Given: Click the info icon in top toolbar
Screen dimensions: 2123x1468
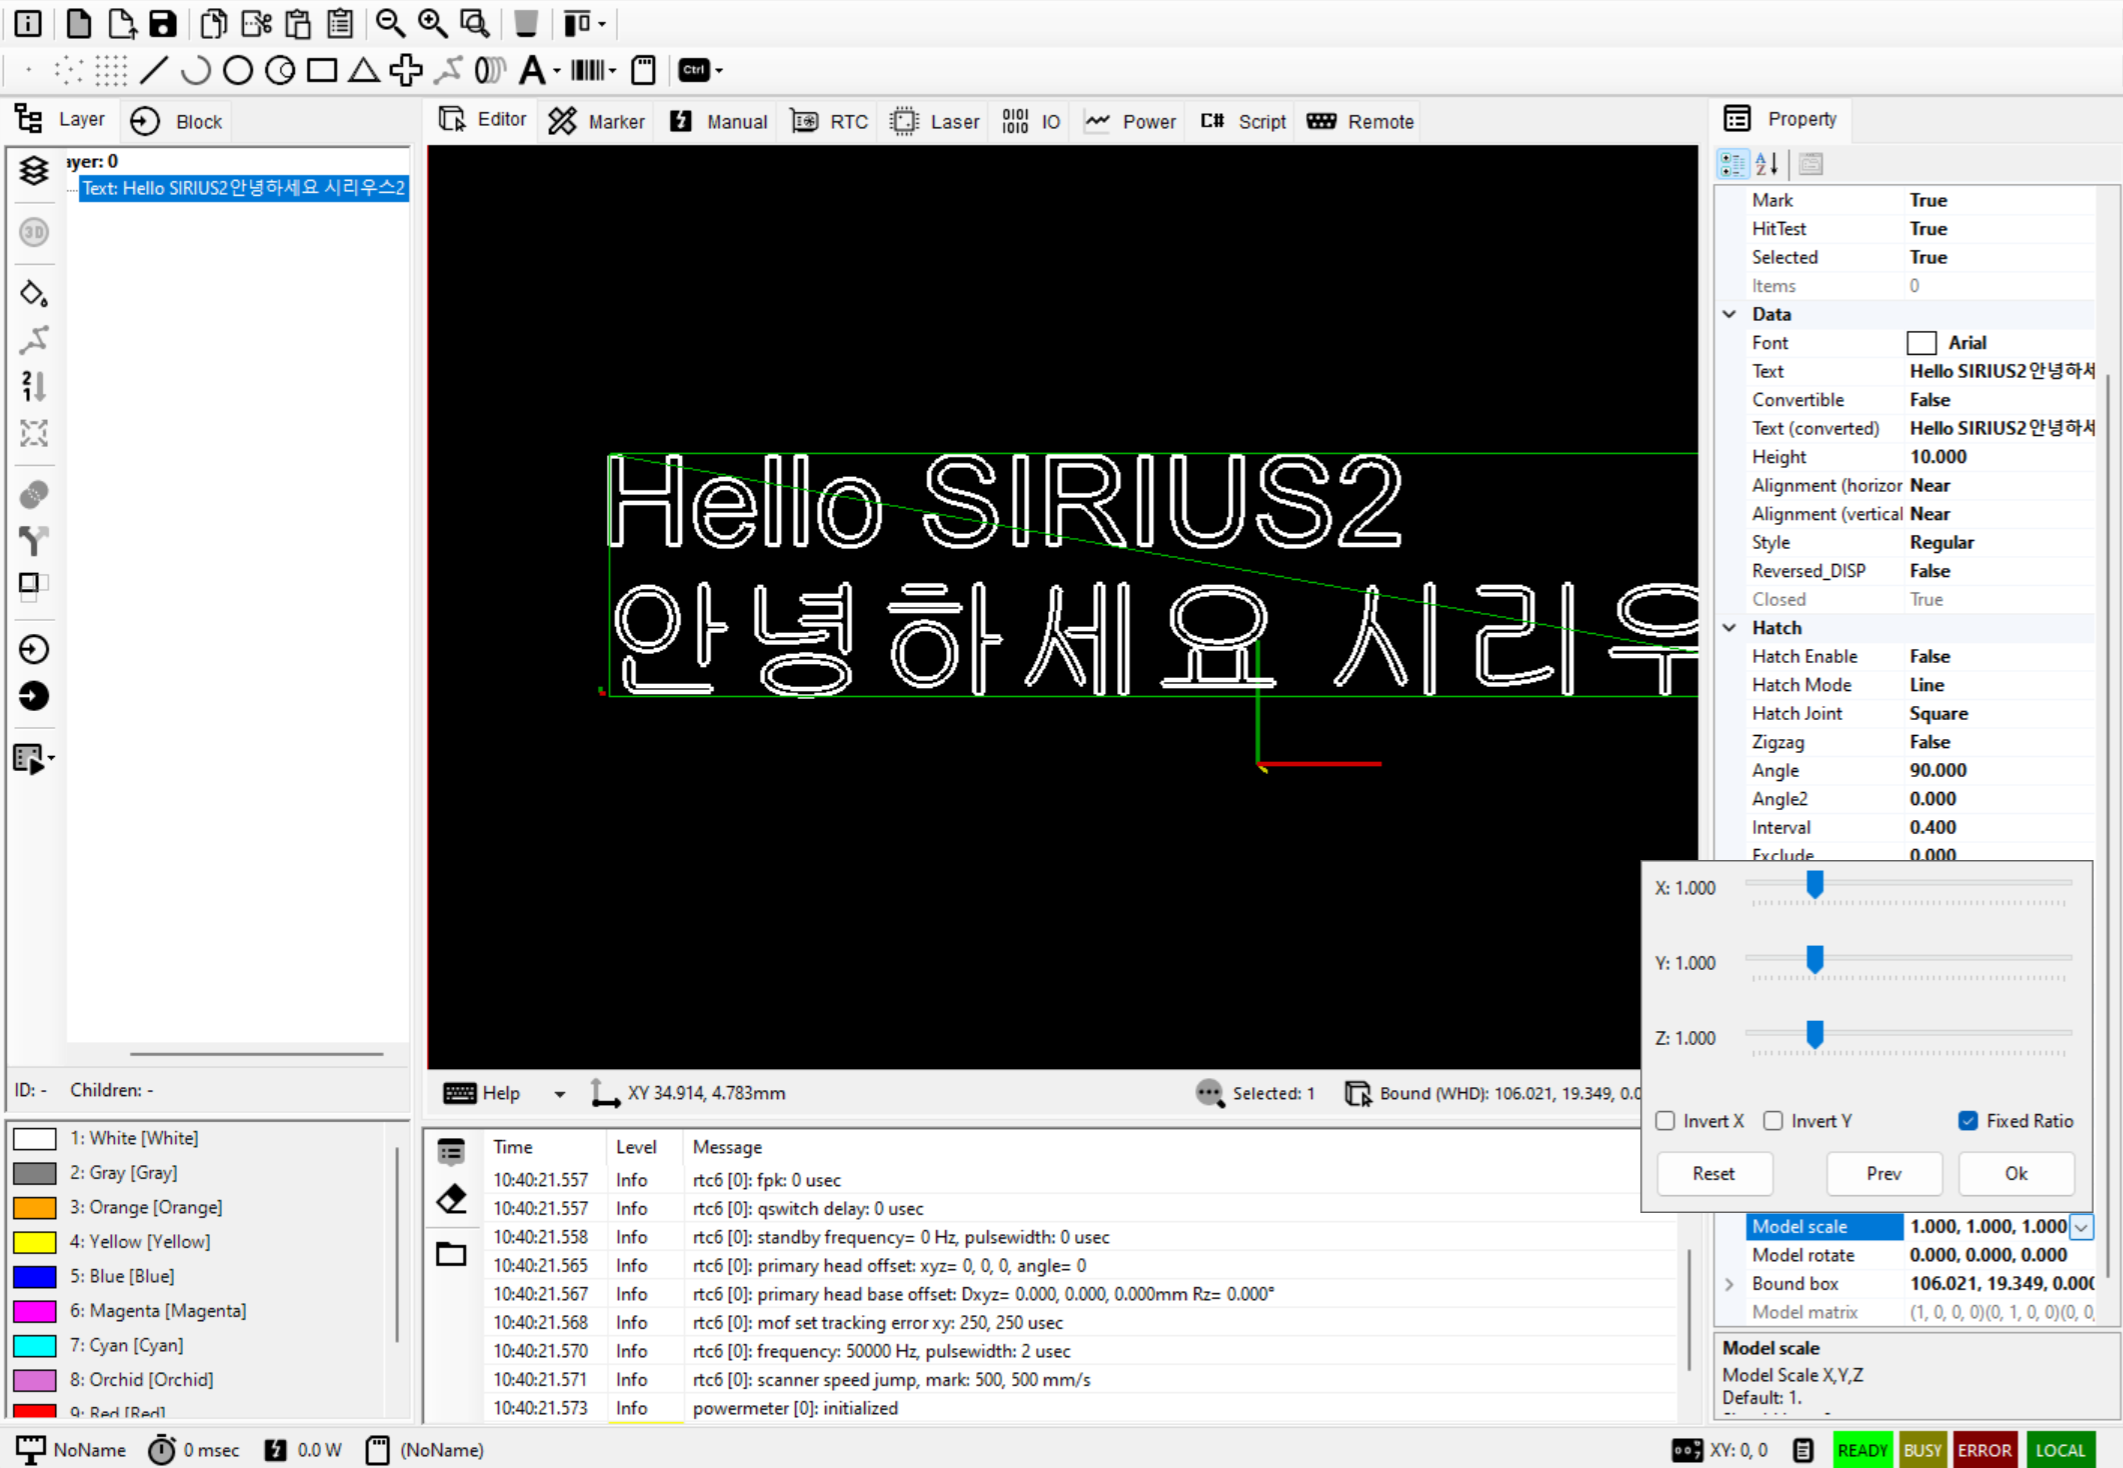Looking at the screenshot, I should (x=28, y=23).
